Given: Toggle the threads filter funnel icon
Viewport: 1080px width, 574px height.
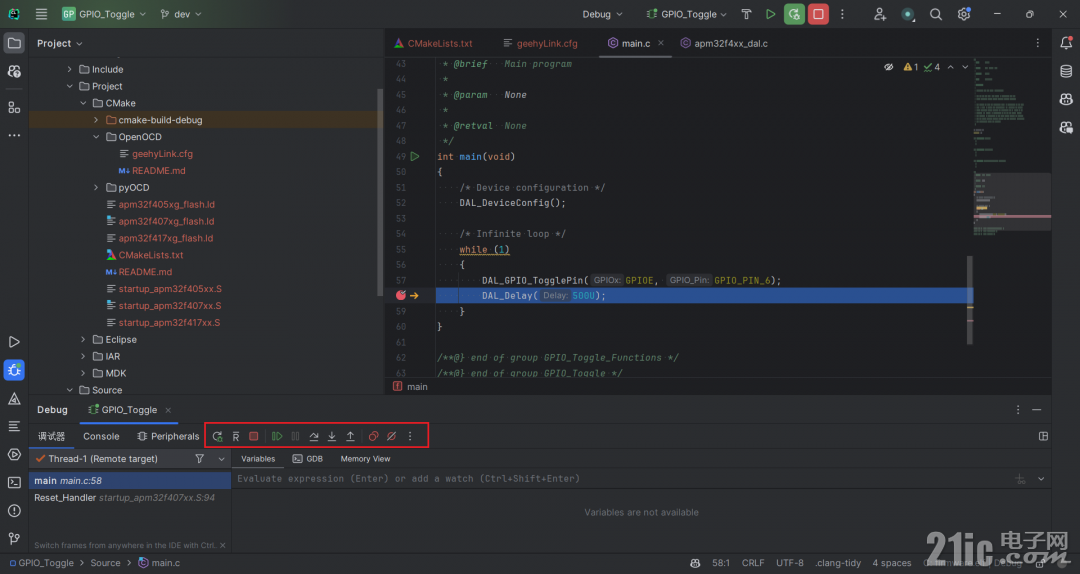Looking at the screenshot, I should (x=199, y=458).
